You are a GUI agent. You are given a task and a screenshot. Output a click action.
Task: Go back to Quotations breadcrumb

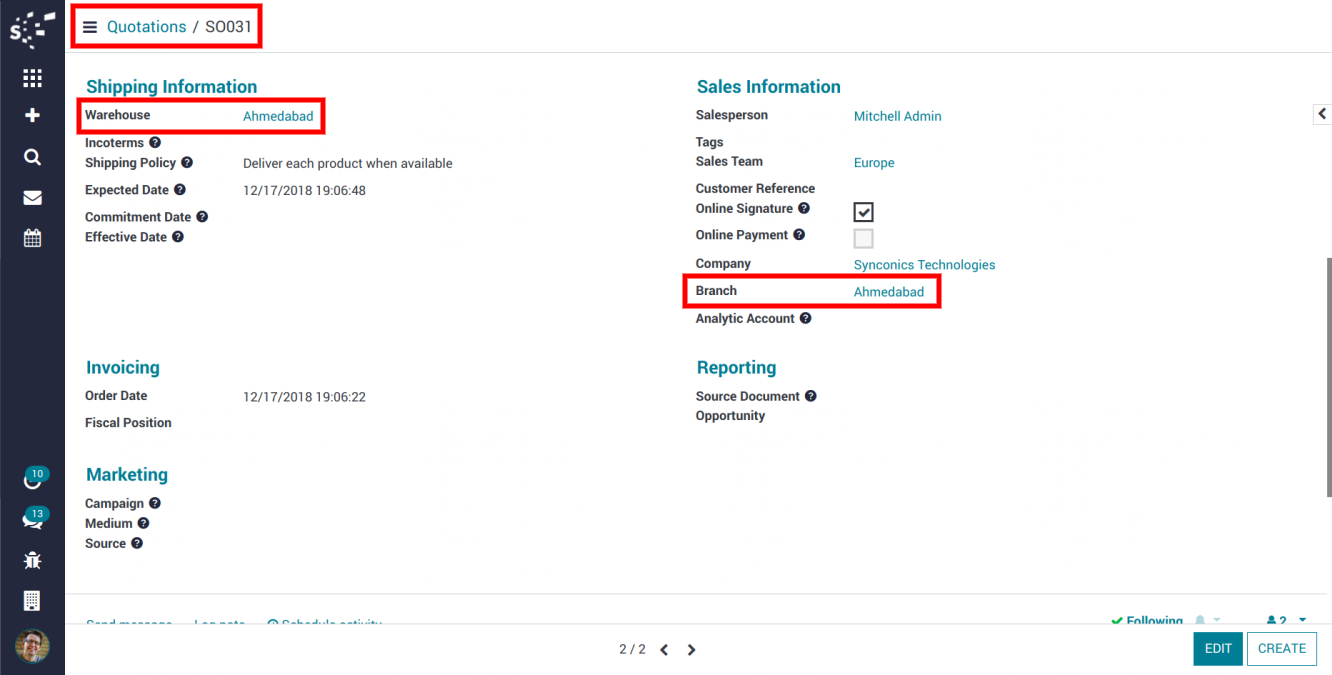tap(146, 27)
